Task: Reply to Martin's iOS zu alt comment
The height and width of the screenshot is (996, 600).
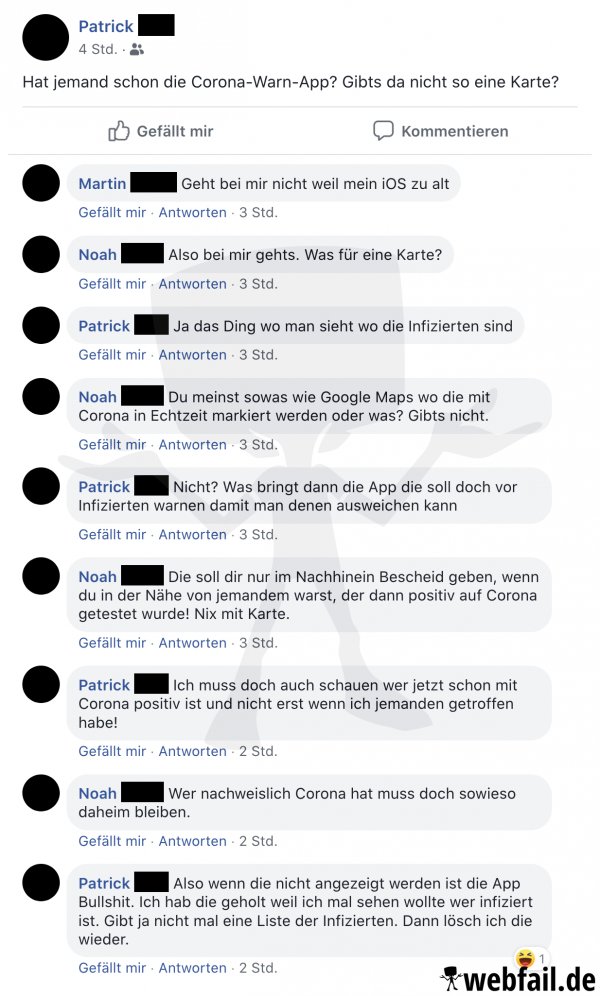Action: click(x=192, y=212)
